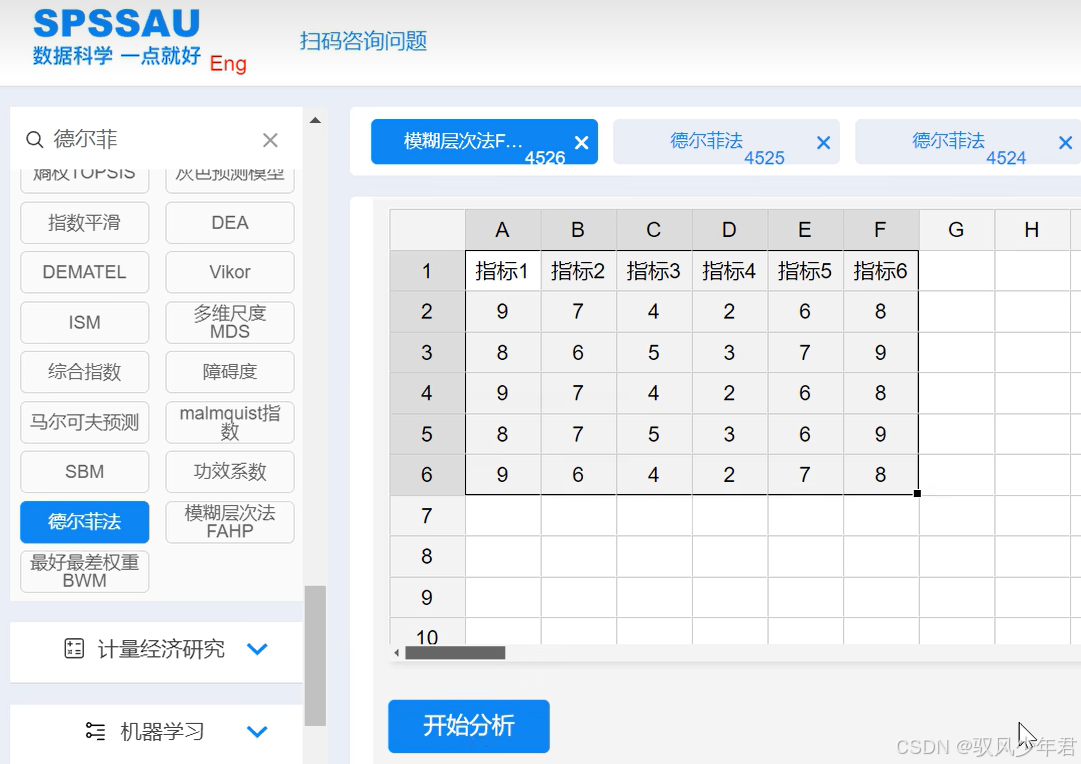Select the SBM method

[85, 472]
